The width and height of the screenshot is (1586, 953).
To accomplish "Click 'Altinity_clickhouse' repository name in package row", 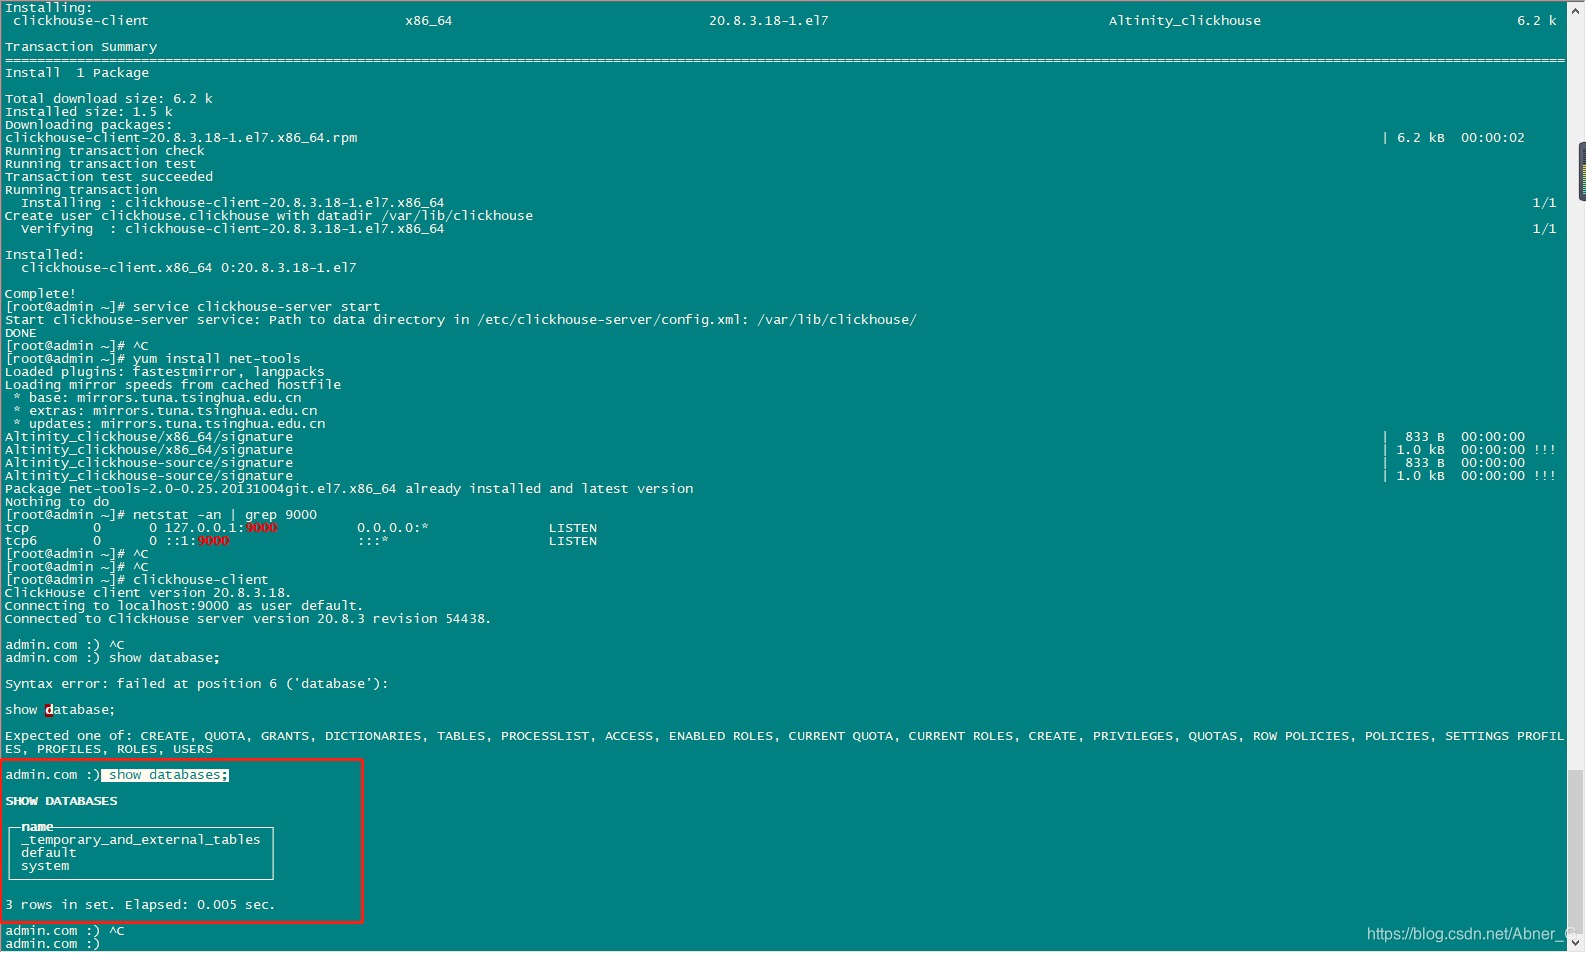I will (1185, 21).
